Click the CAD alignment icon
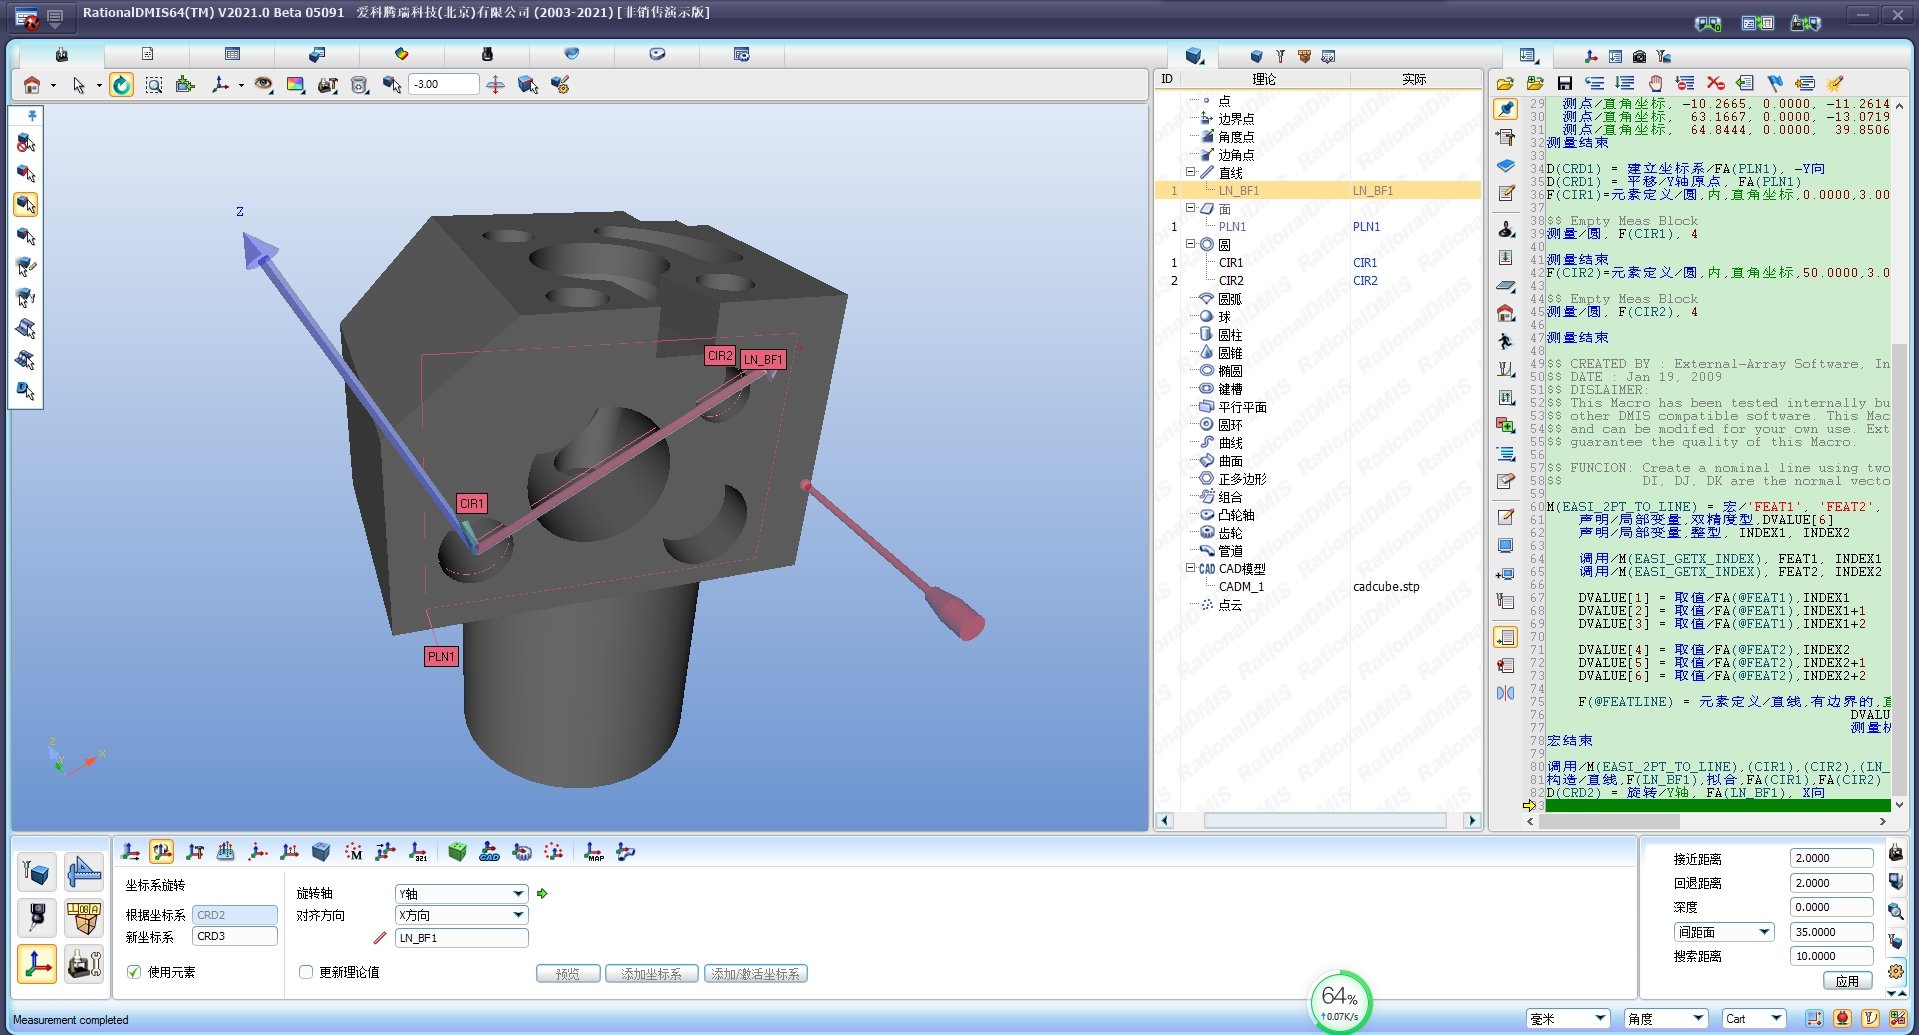This screenshot has height=1035, width=1919. pyautogui.click(x=489, y=852)
